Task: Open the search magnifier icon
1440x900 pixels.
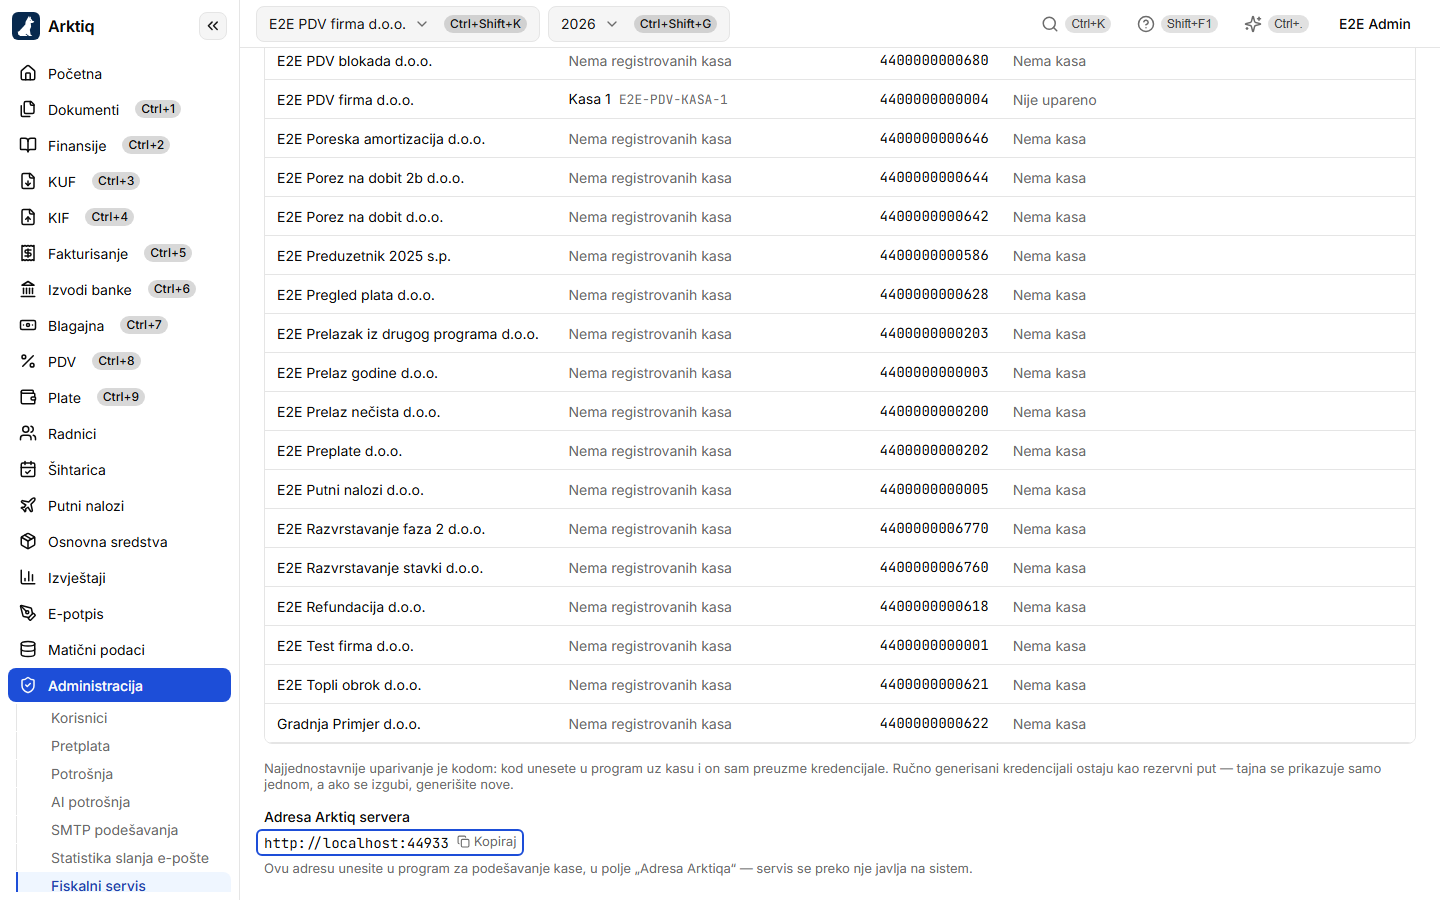Action: 1050,24
